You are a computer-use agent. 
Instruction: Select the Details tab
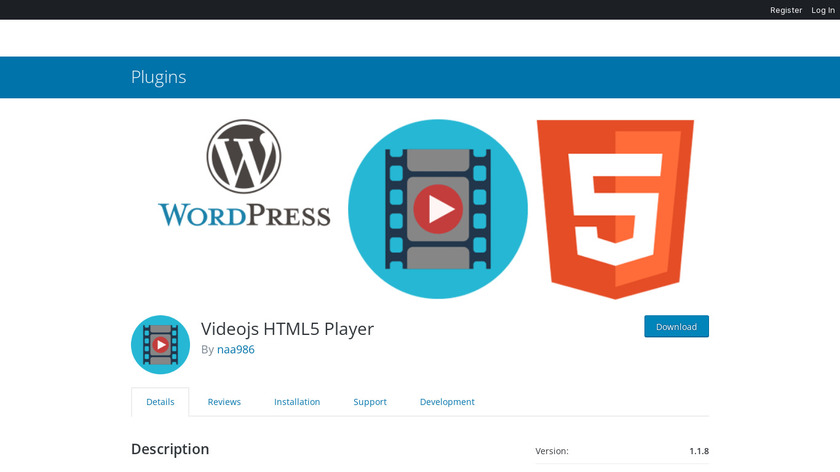(x=160, y=402)
